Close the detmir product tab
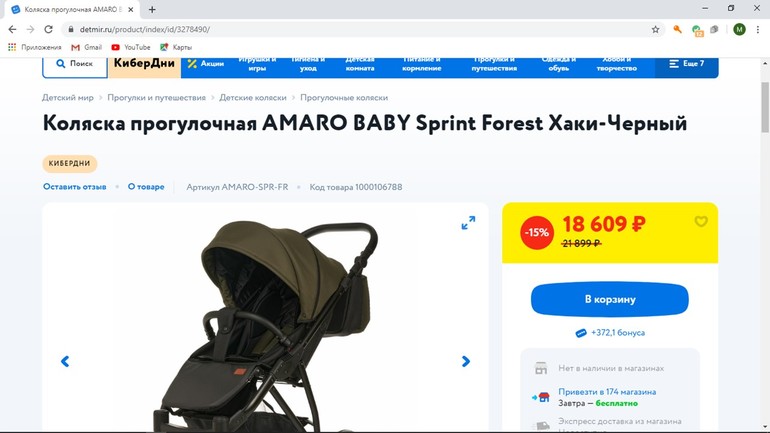 (x=131, y=9)
